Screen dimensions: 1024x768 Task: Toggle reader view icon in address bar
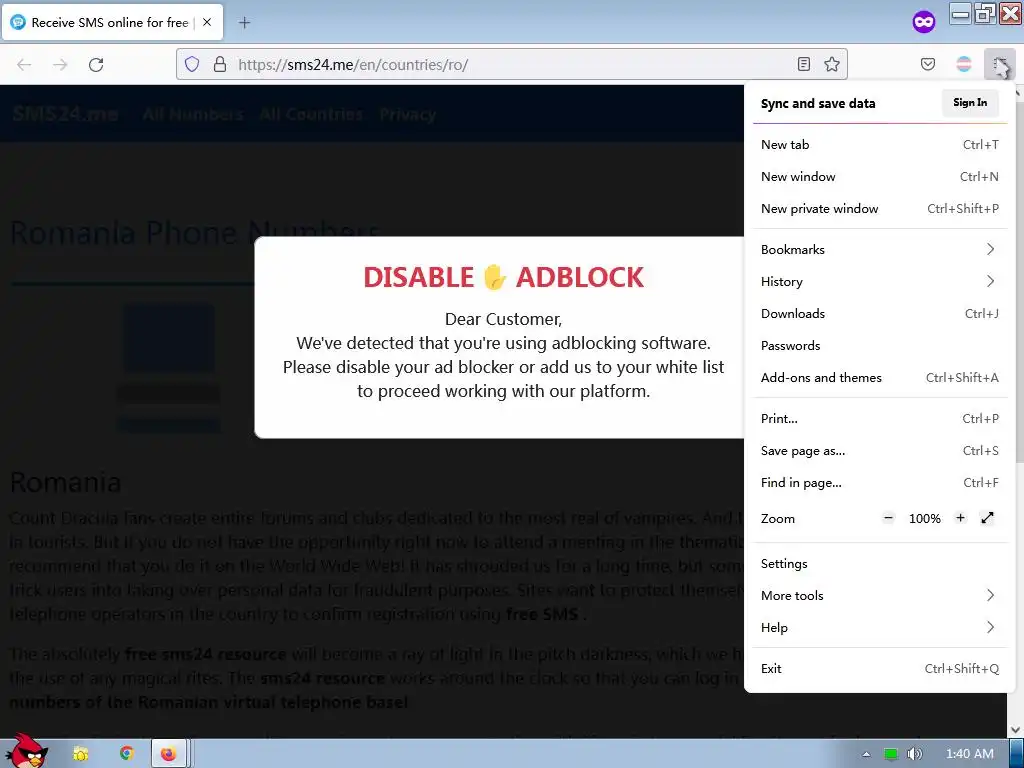[804, 64]
